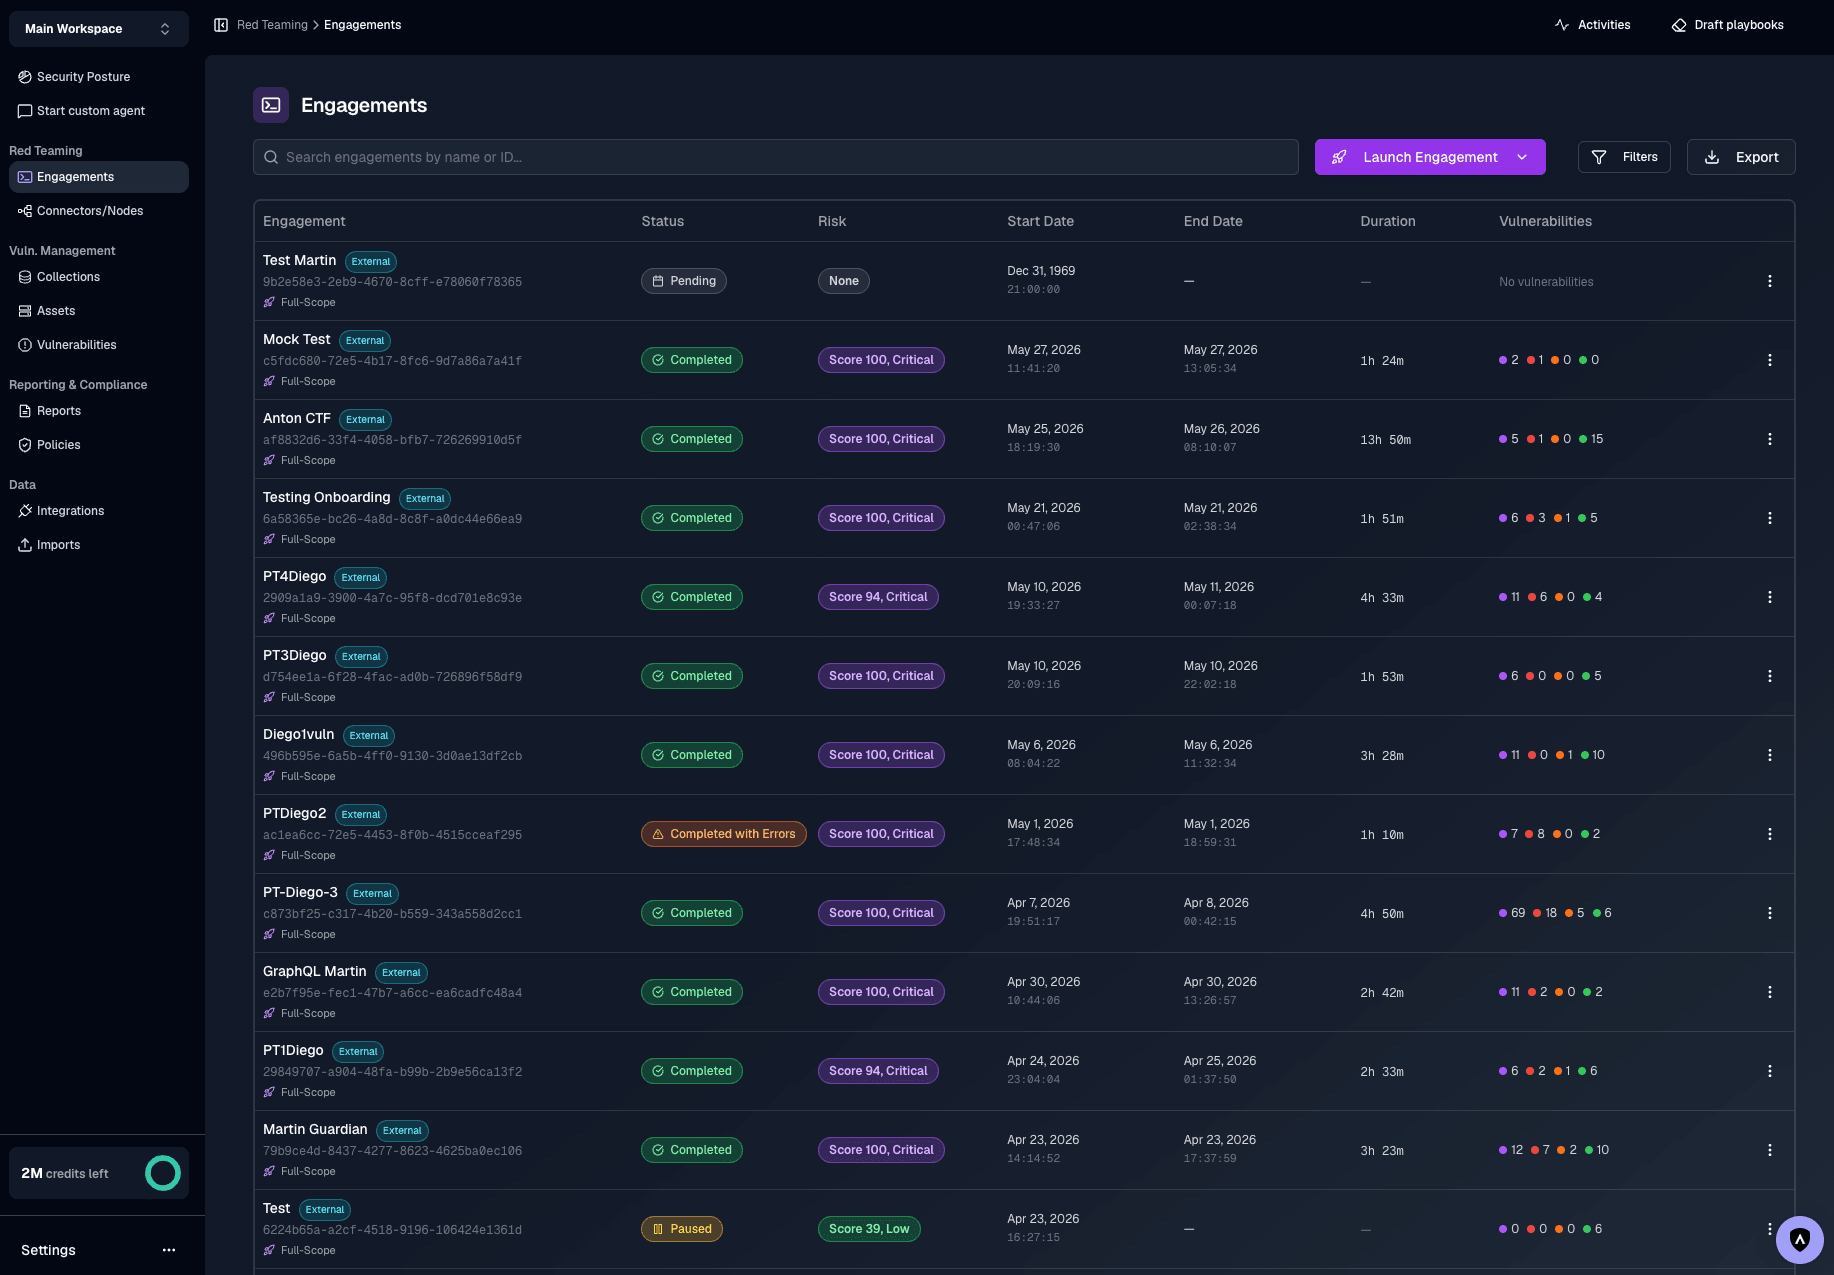Click the floating assistant icon at bottom right
This screenshot has height=1275, width=1834.
tap(1800, 1240)
